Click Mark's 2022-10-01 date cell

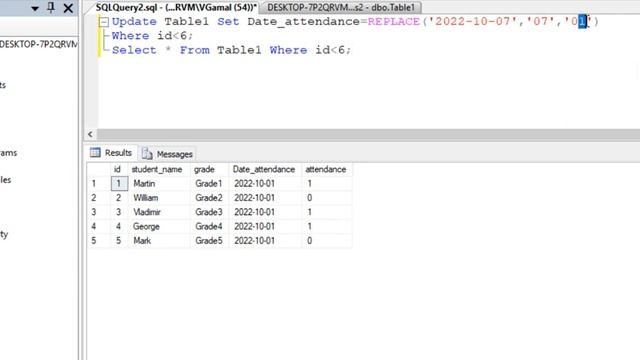(x=265, y=240)
